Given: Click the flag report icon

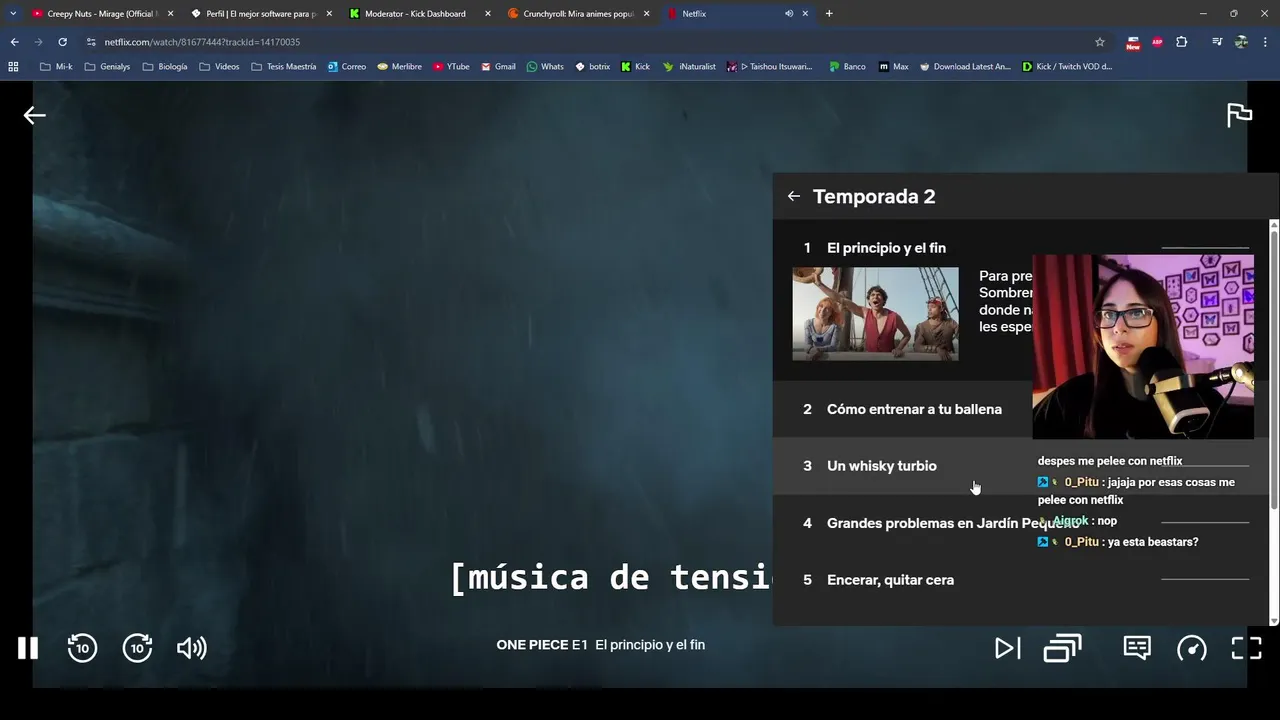Looking at the screenshot, I should pos(1239,115).
